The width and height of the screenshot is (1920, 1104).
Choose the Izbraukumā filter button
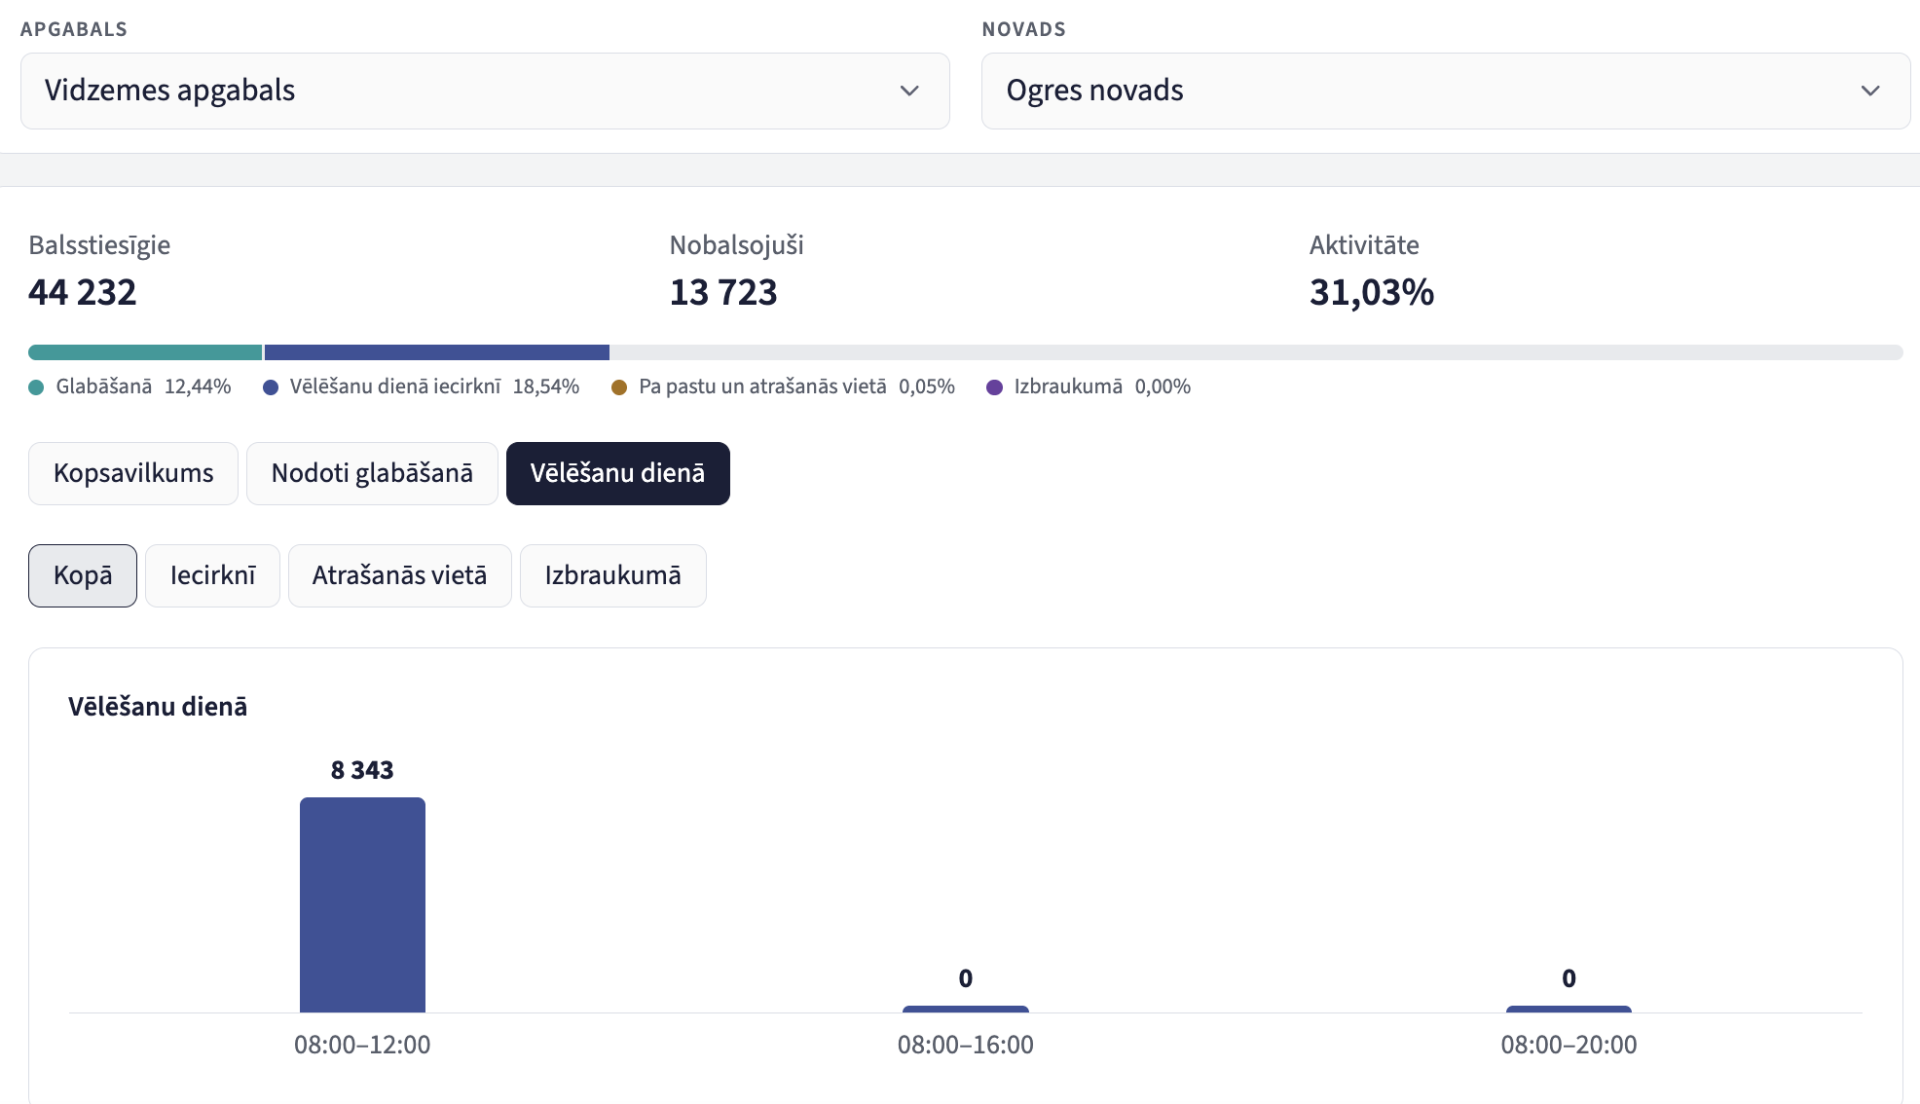tap(613, 575)
